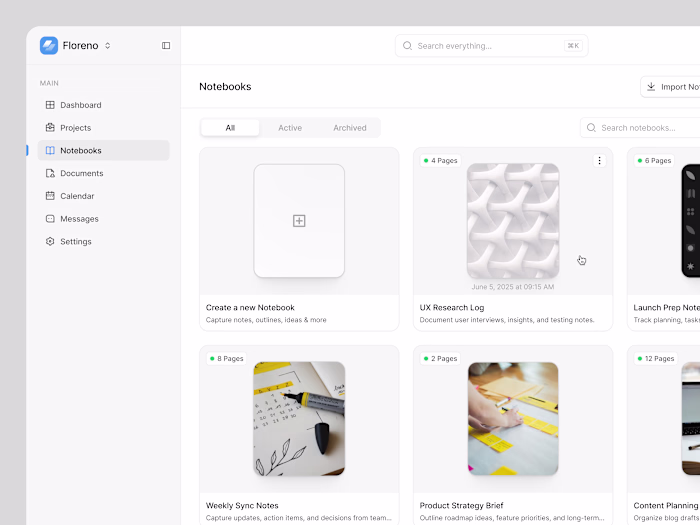Click the plus icon to create notebook

pos(299,221)
